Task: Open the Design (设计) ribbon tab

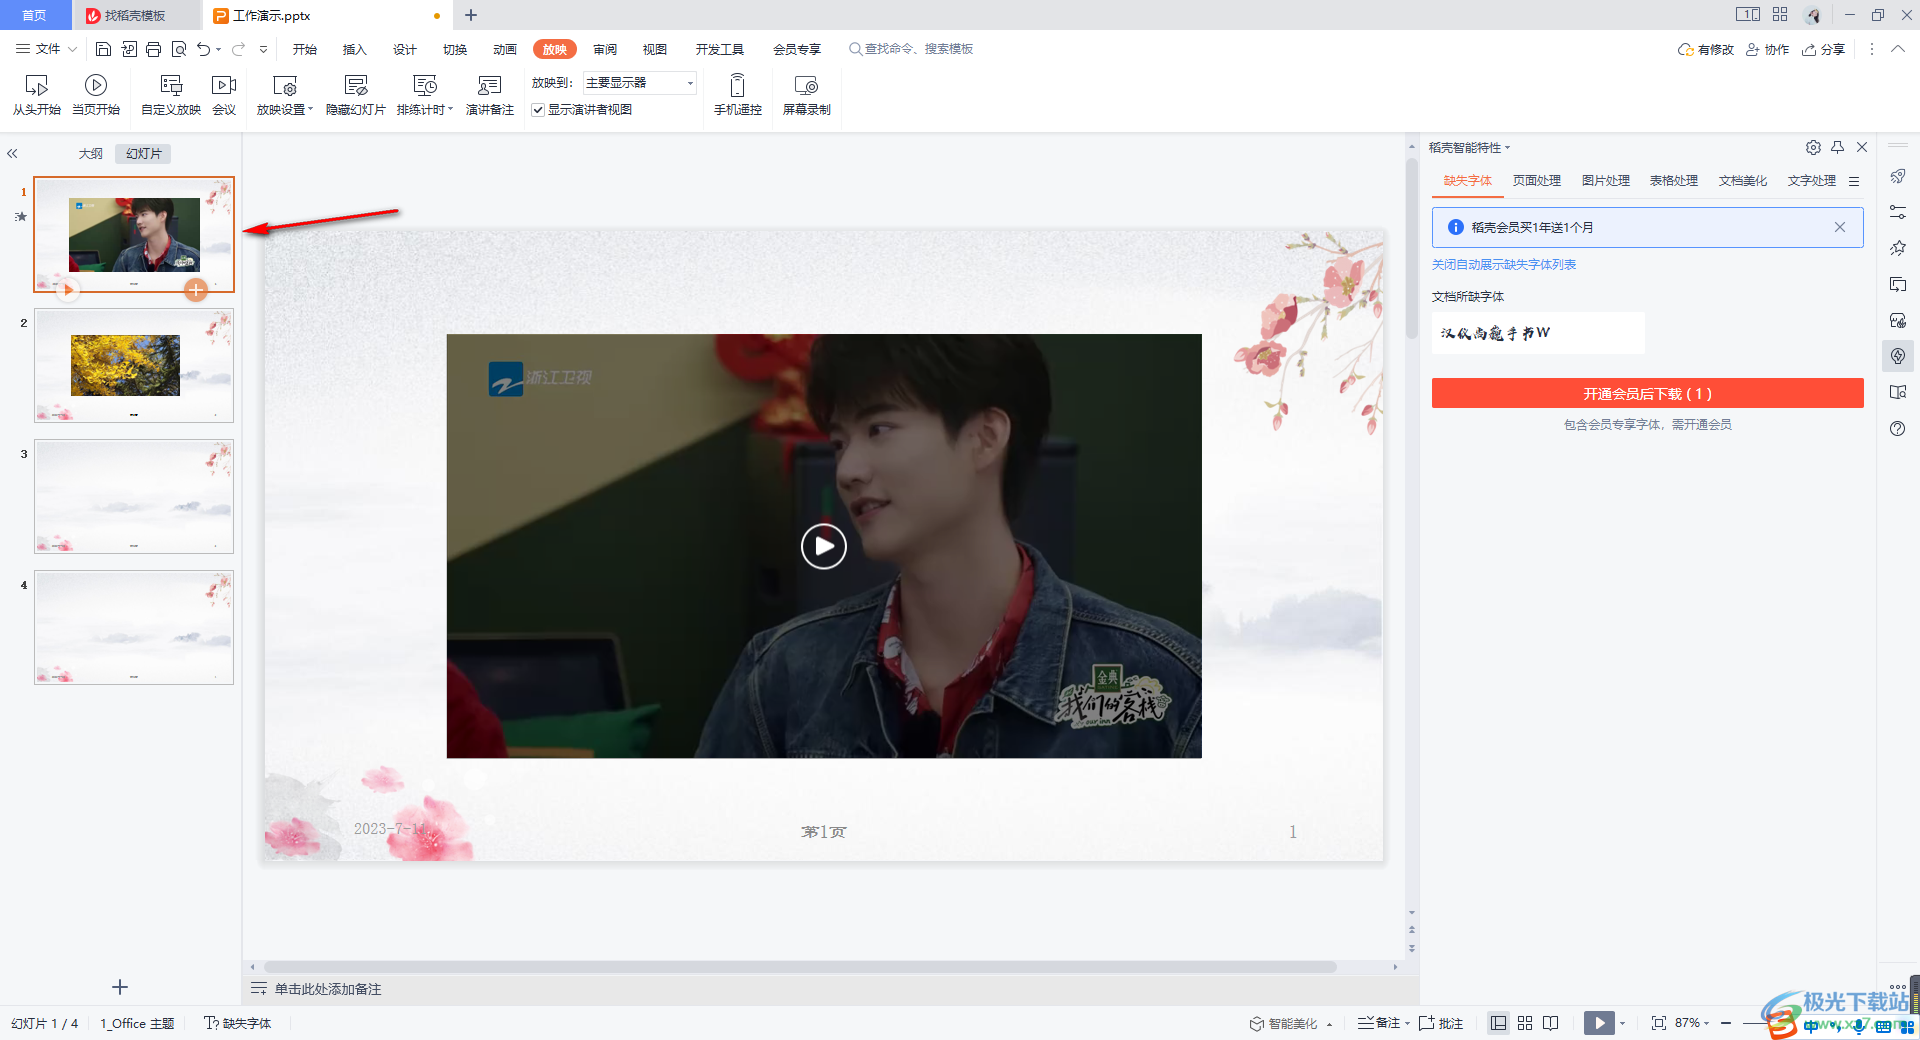Action: (405, 49)
